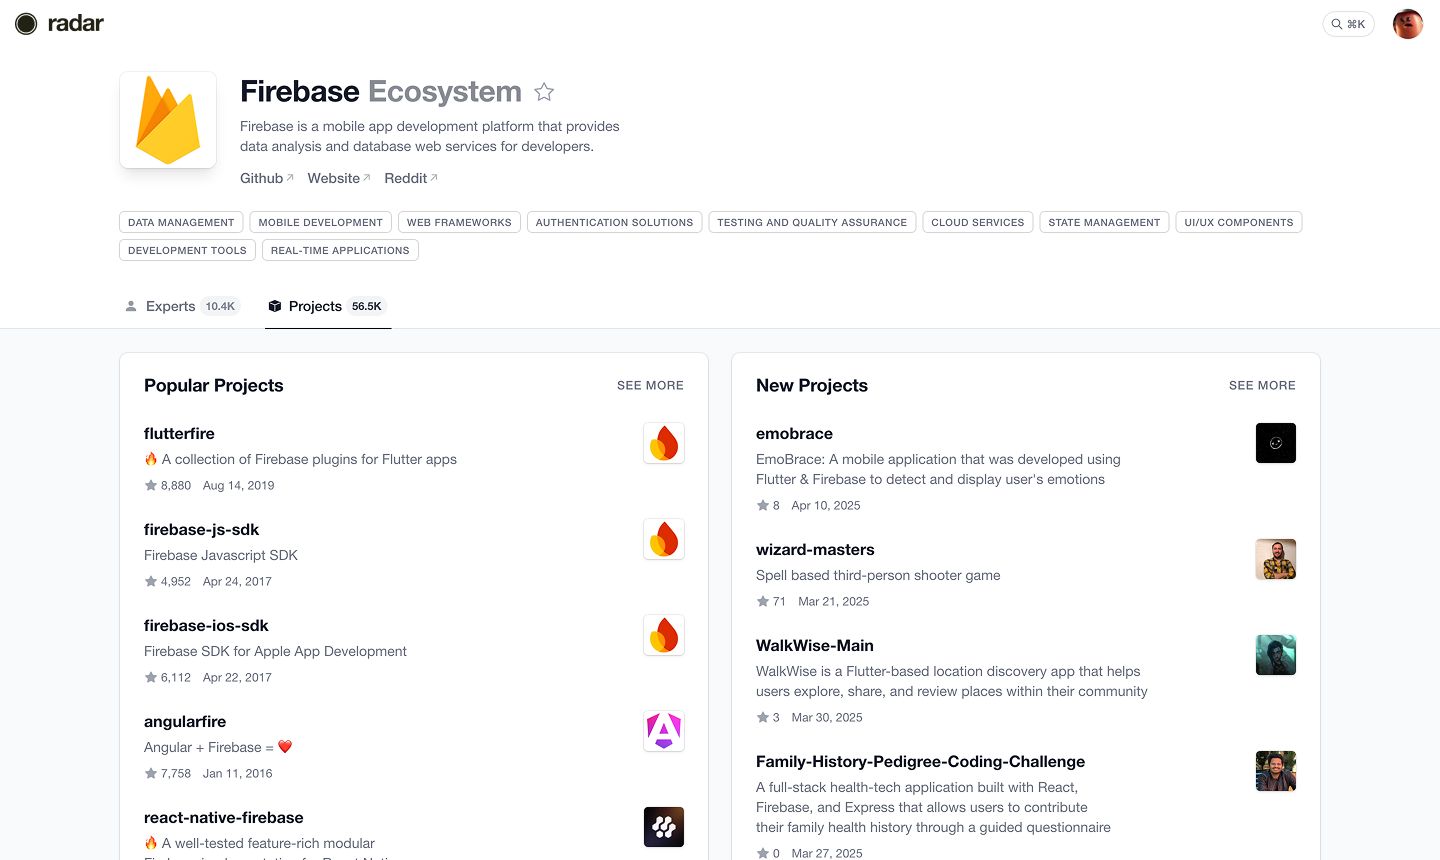Click the emobrace black avatar icon
Image resolution: width=1440 pixels, height=860 pixels.
[x=1276, y=443]
